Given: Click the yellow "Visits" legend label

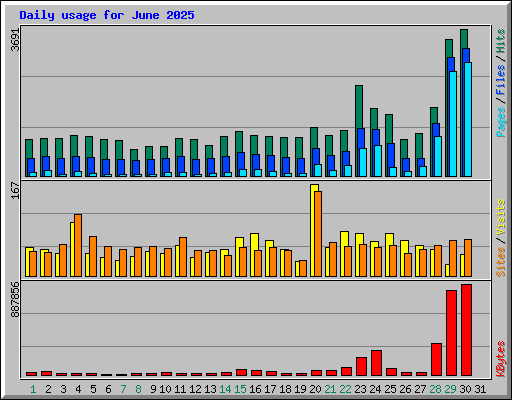Looking at the screenshot, I should tap(501, 217).
